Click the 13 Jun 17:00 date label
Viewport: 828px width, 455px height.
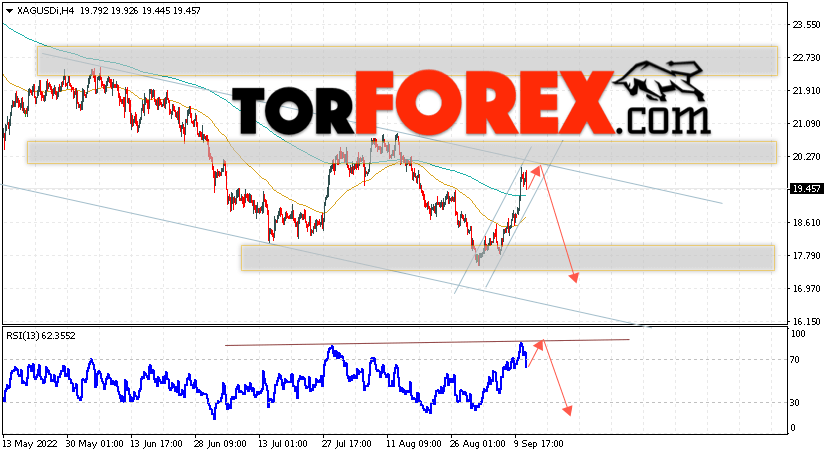tap(156, 444)
